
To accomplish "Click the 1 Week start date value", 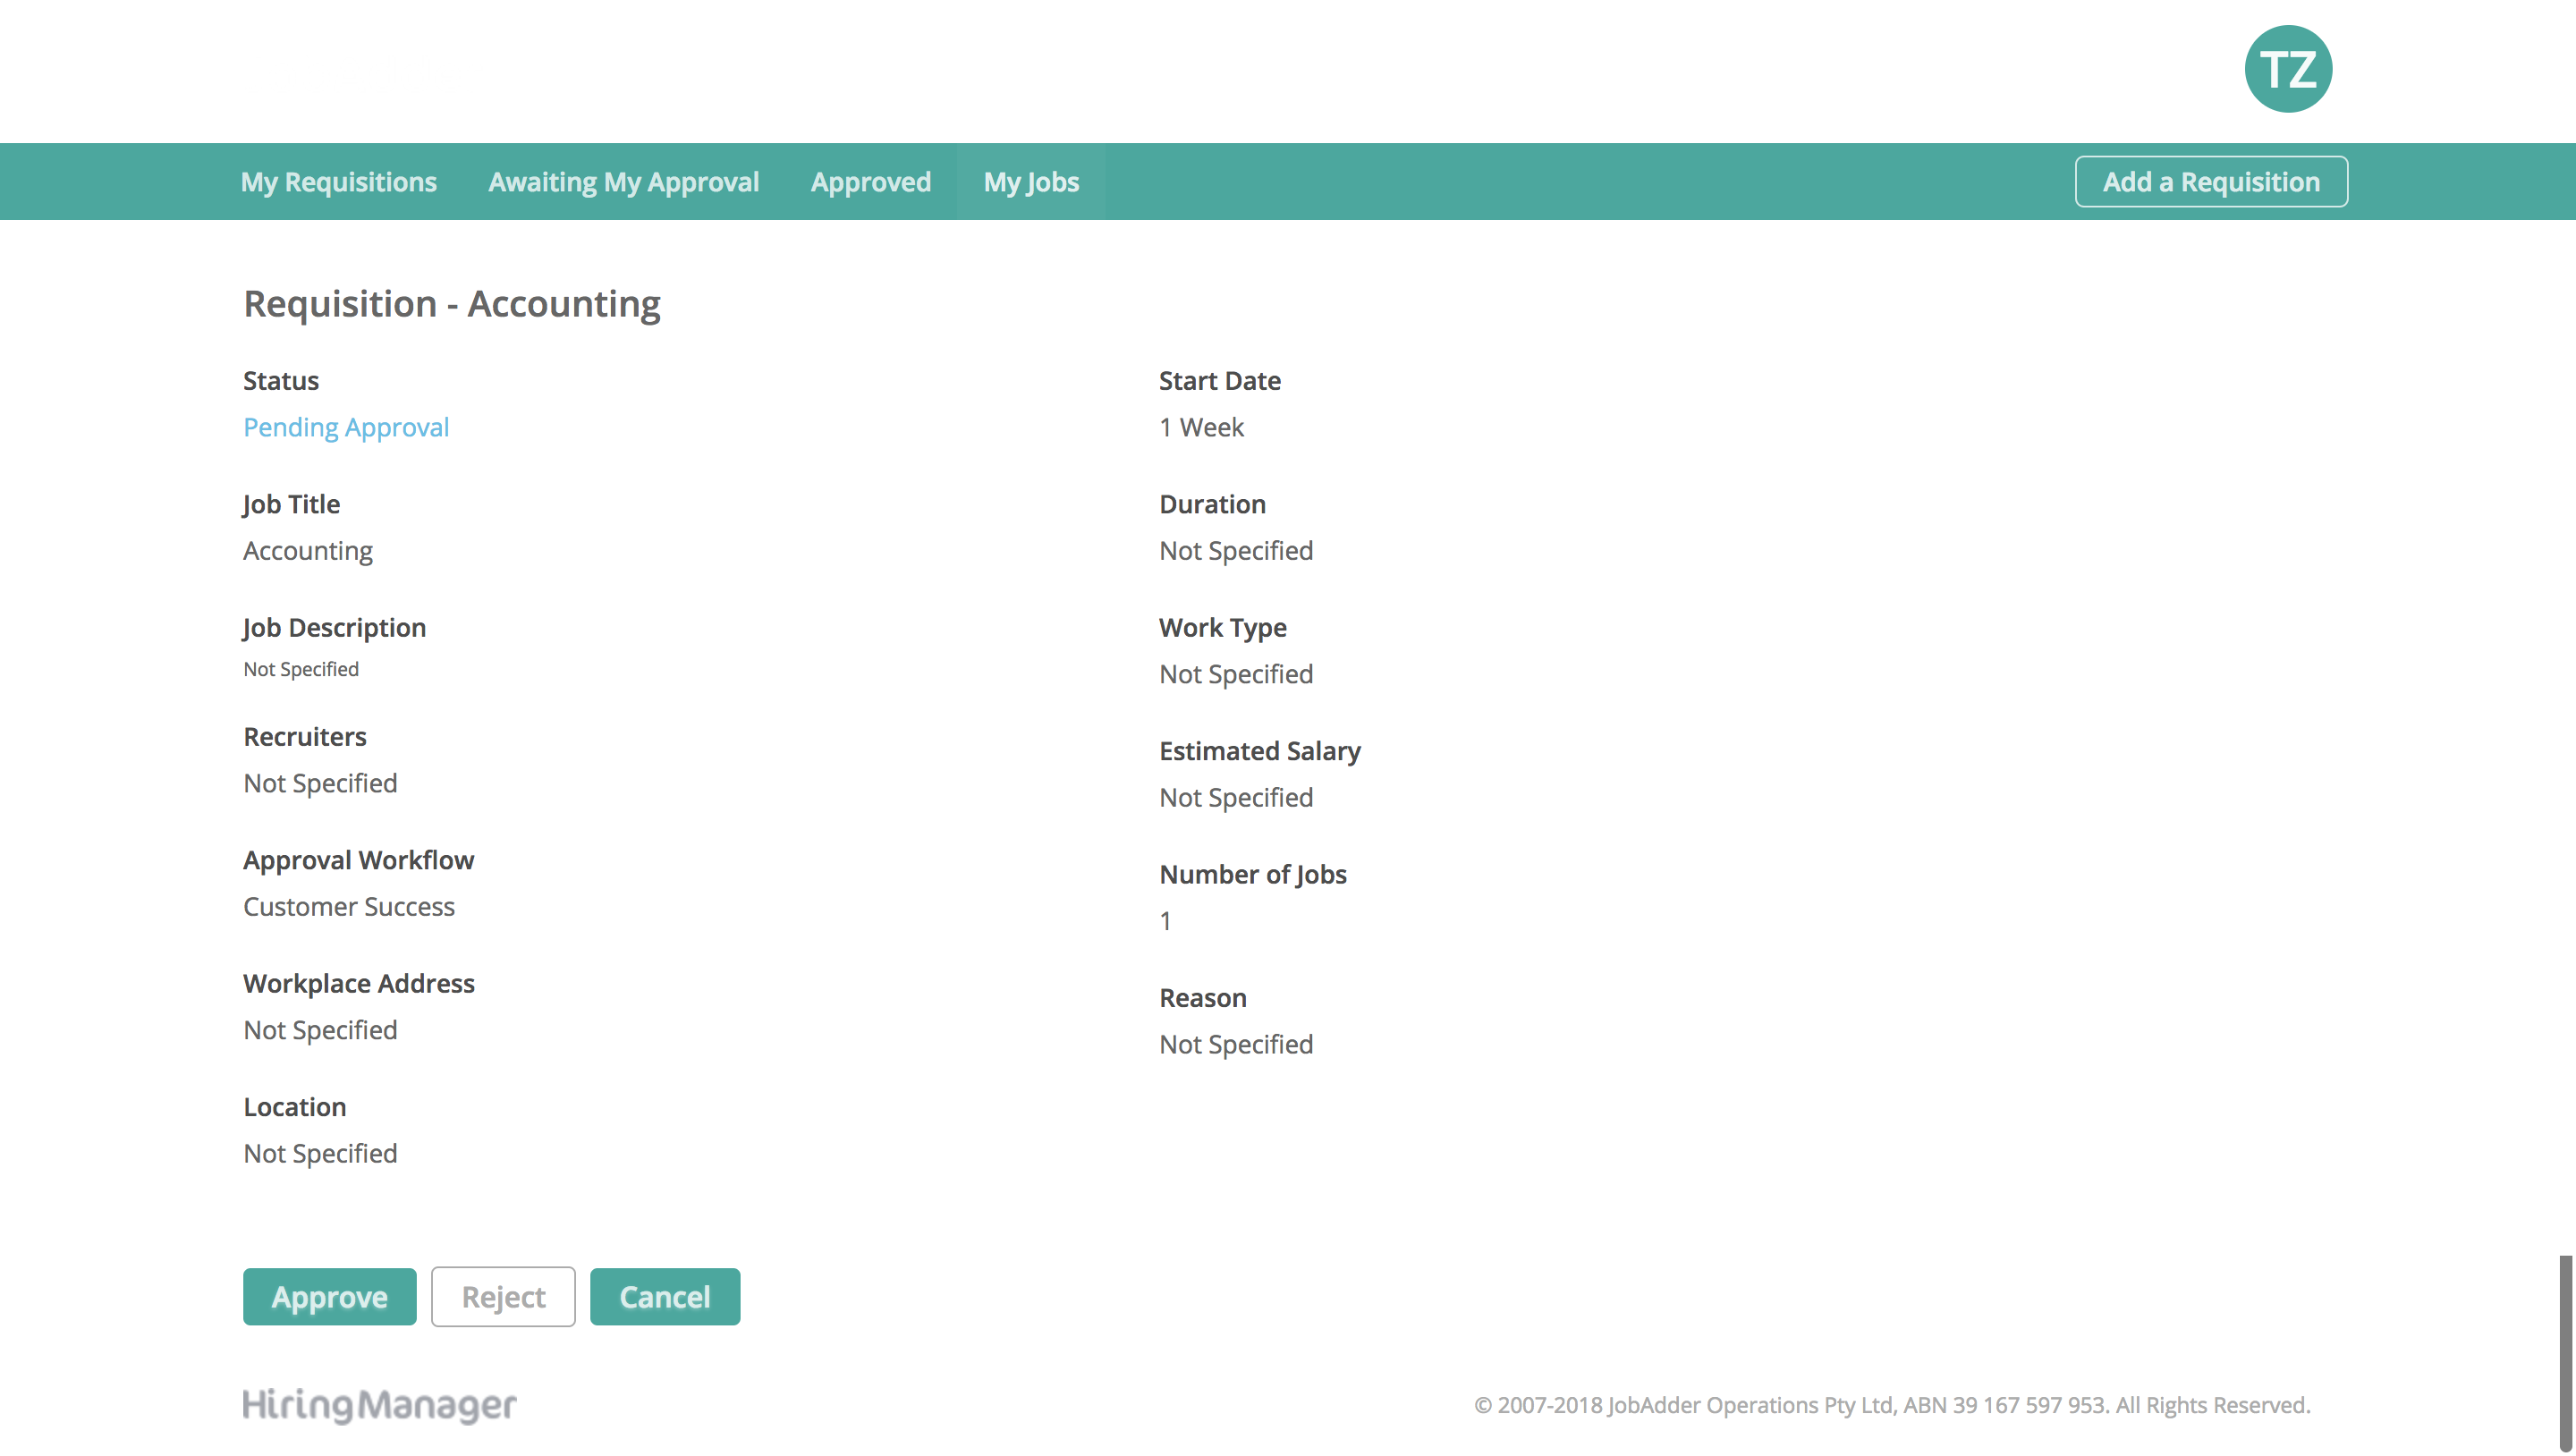I will coord(1201,427).
